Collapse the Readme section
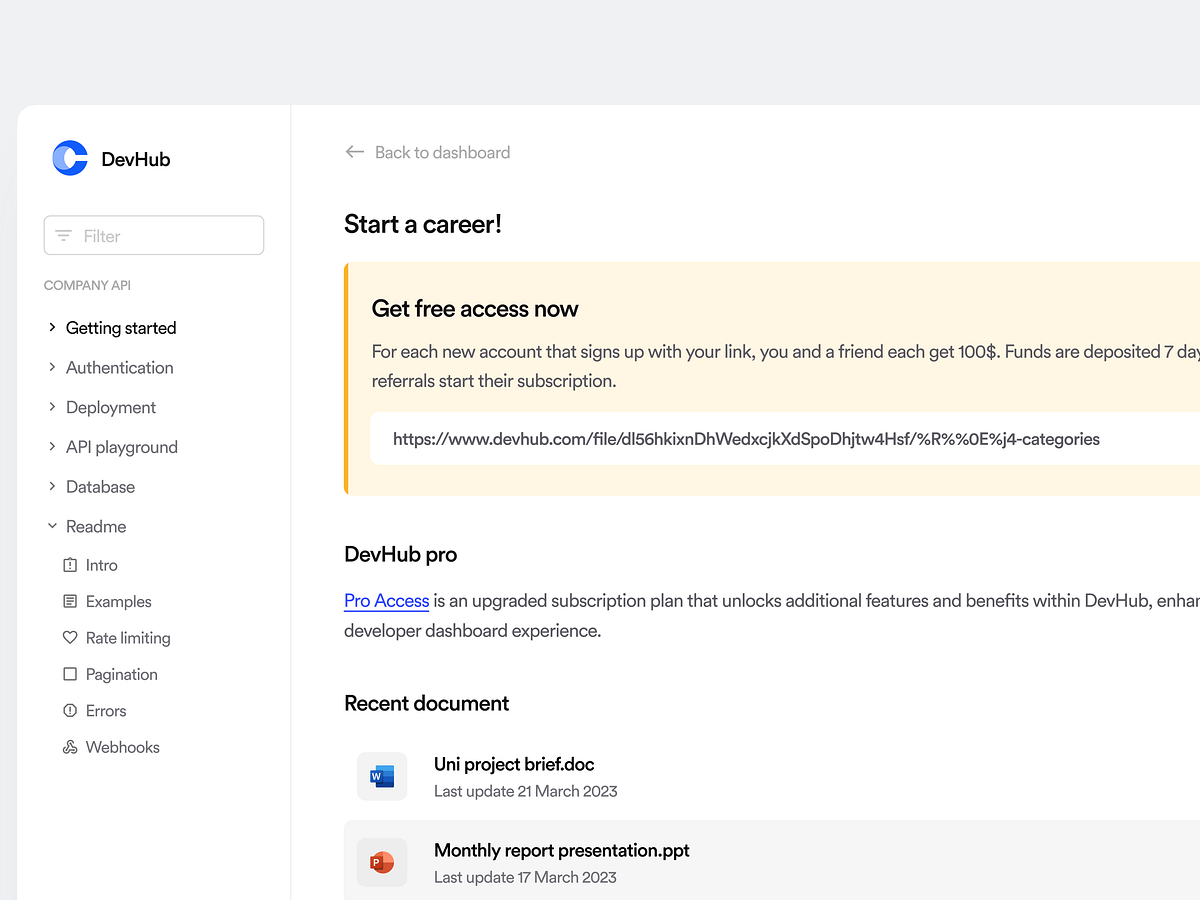Screen dimensions: 1200x900 (x=52, y=526)
